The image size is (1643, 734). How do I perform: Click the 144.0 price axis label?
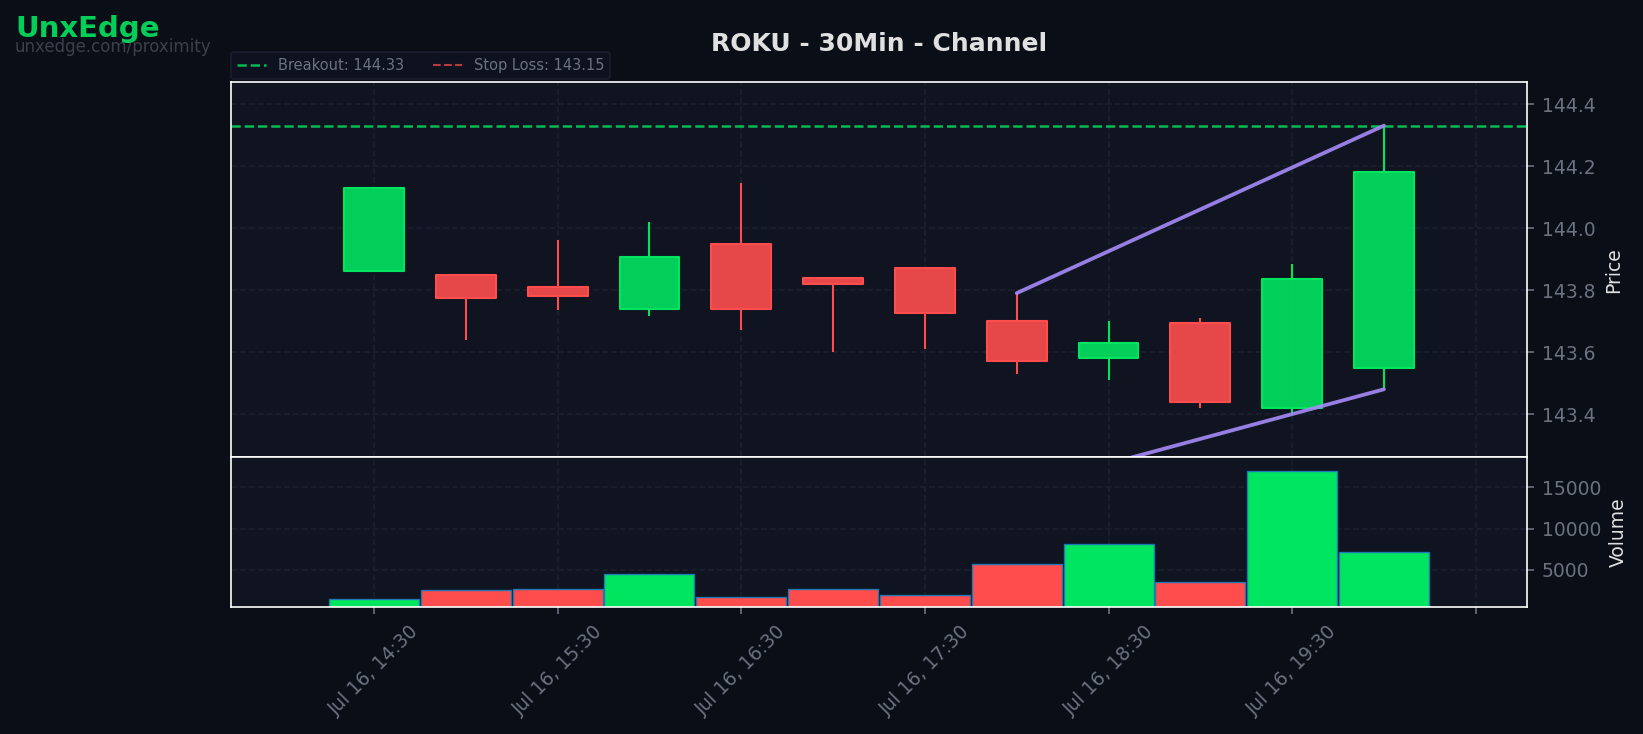(x=1570, y=229)
